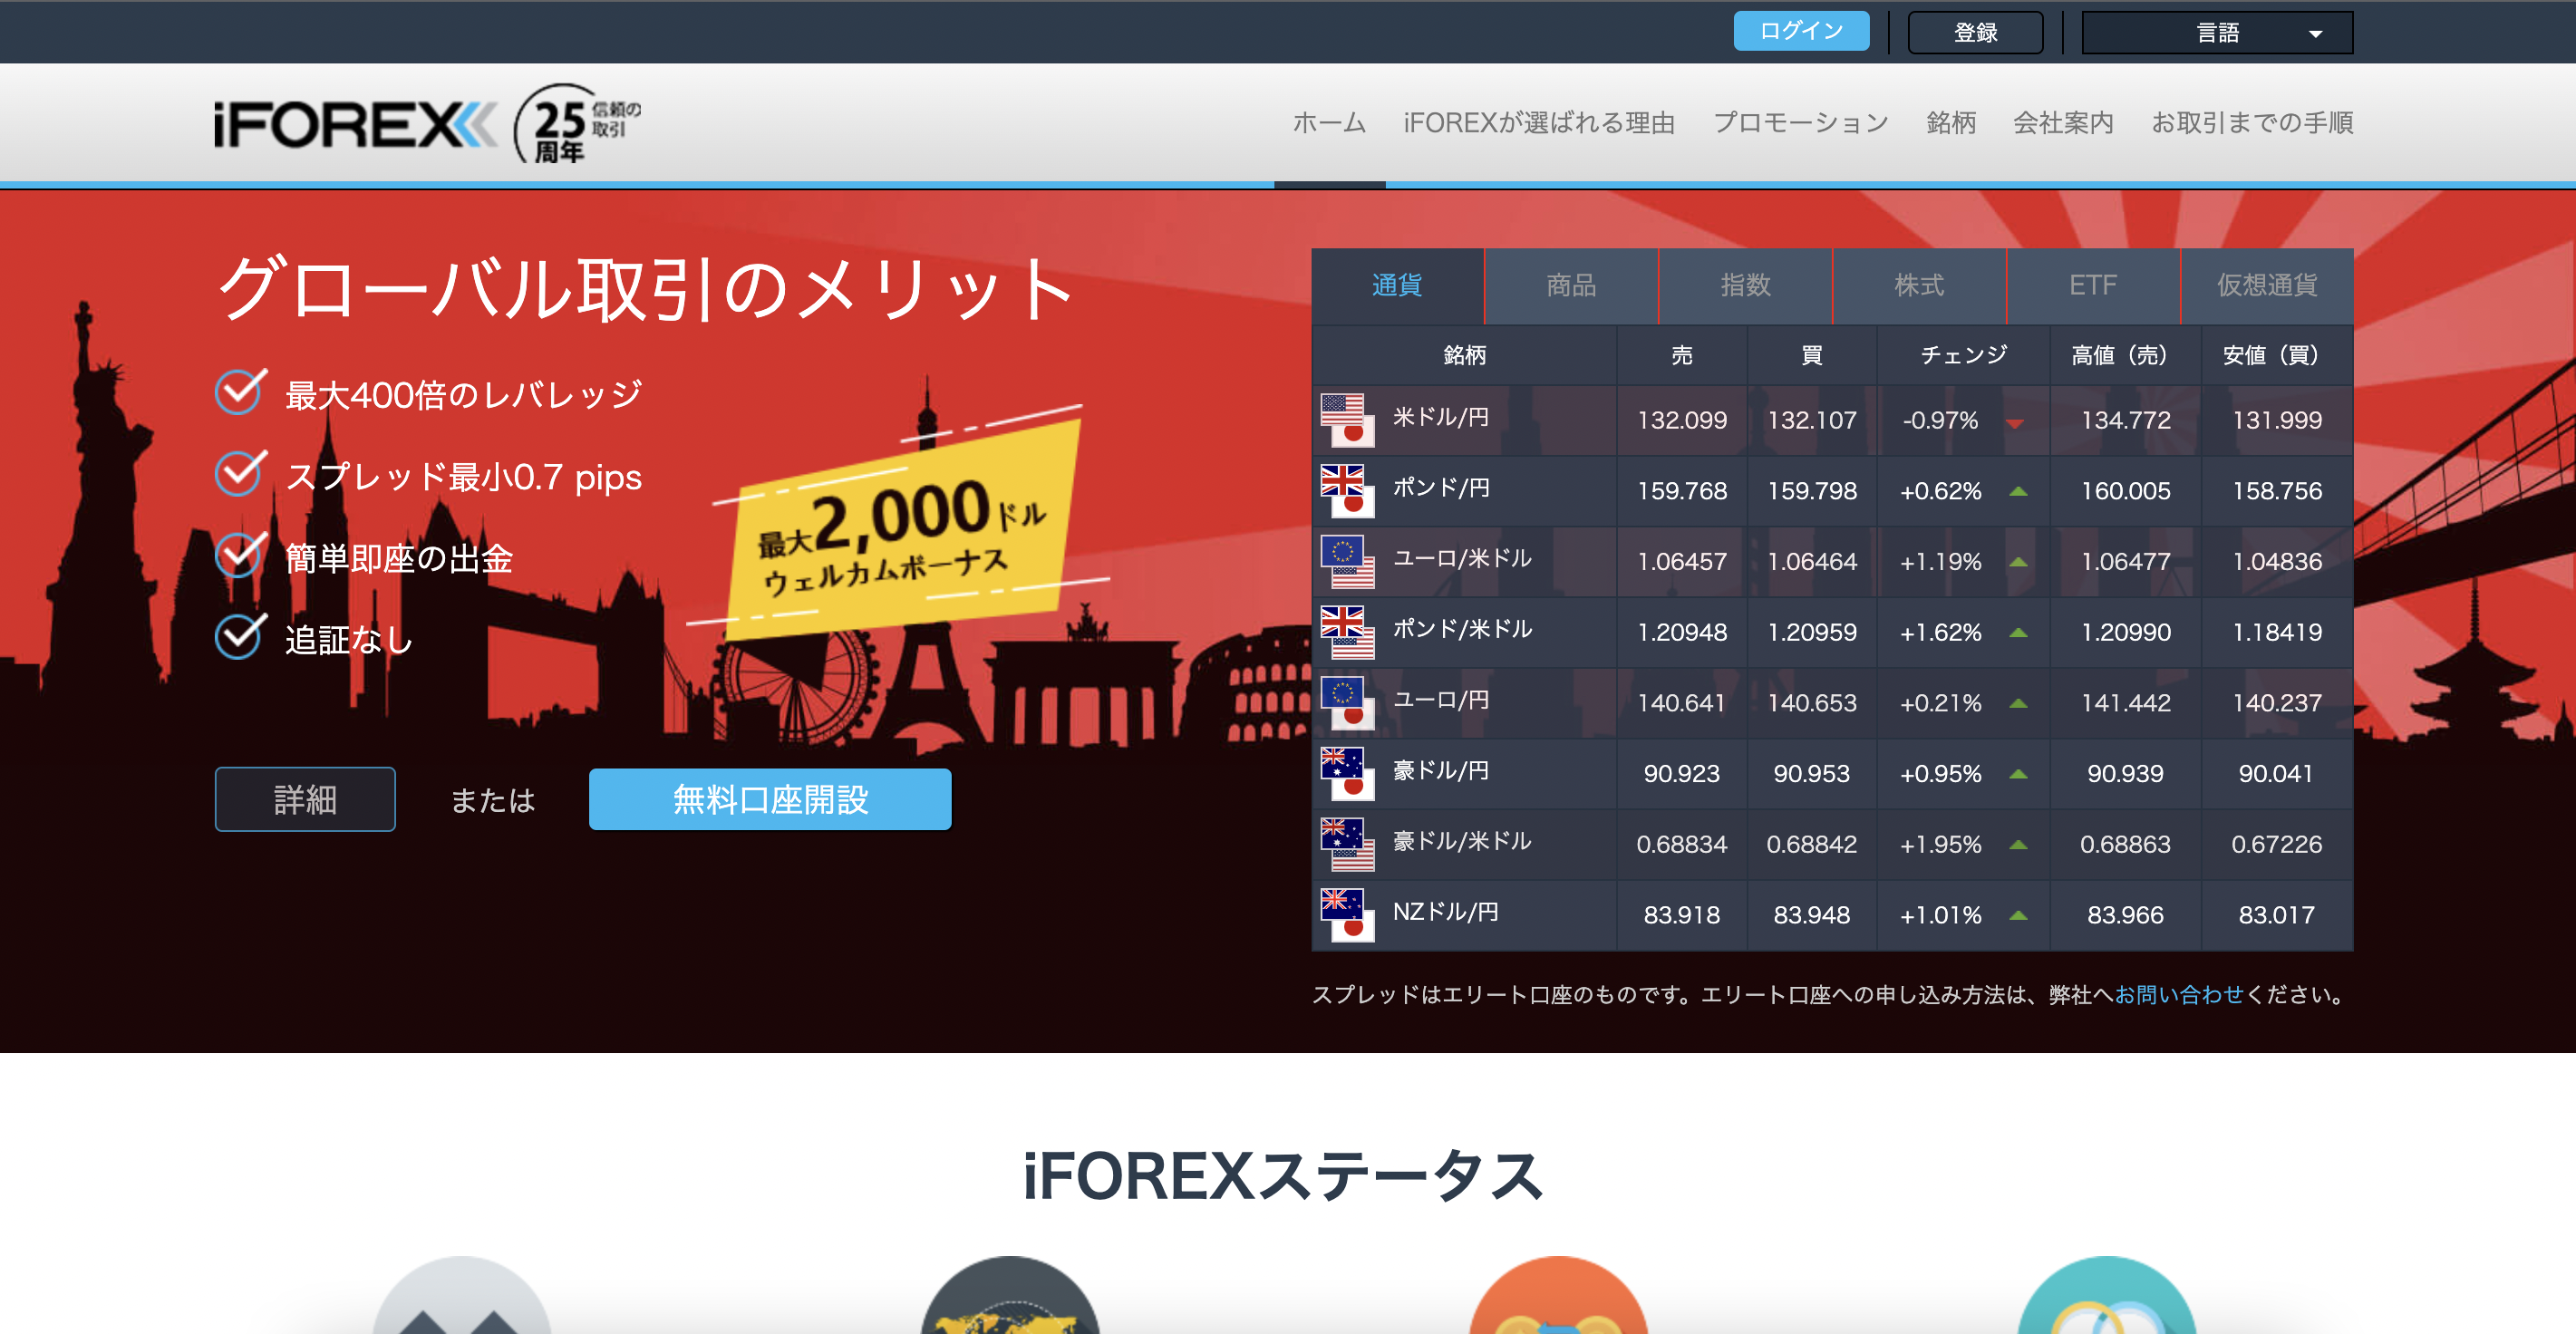Click the 米ドル/円 flag pair icon

1347,420
